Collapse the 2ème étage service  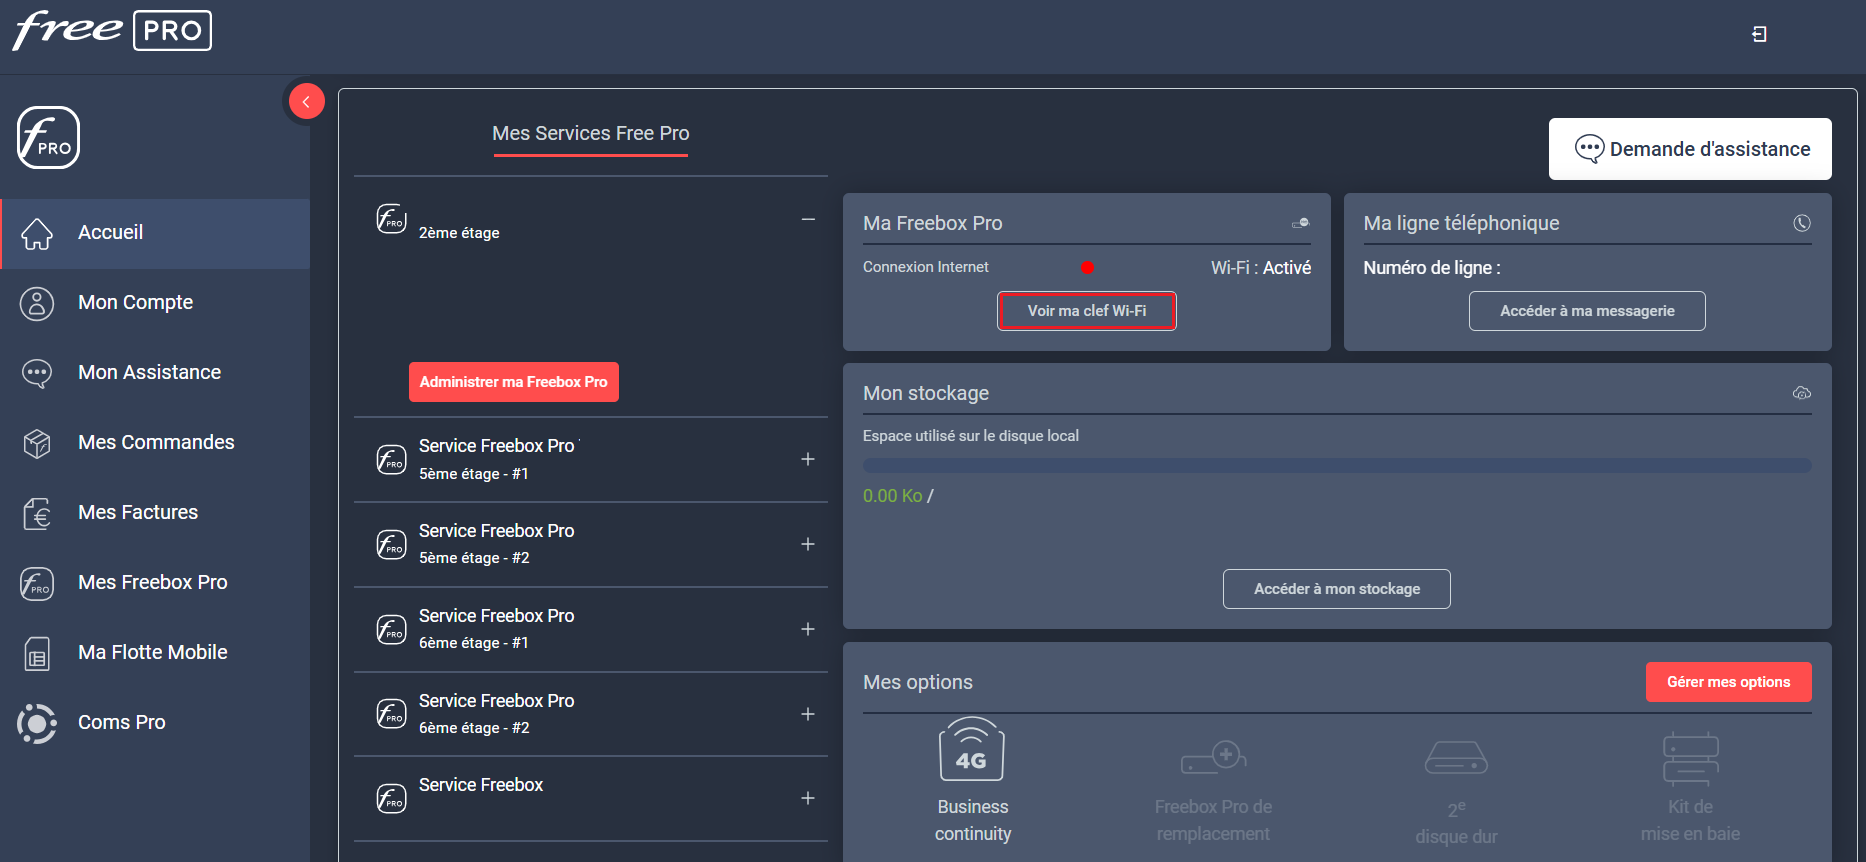pyautogui.click(x=808, y=219)
